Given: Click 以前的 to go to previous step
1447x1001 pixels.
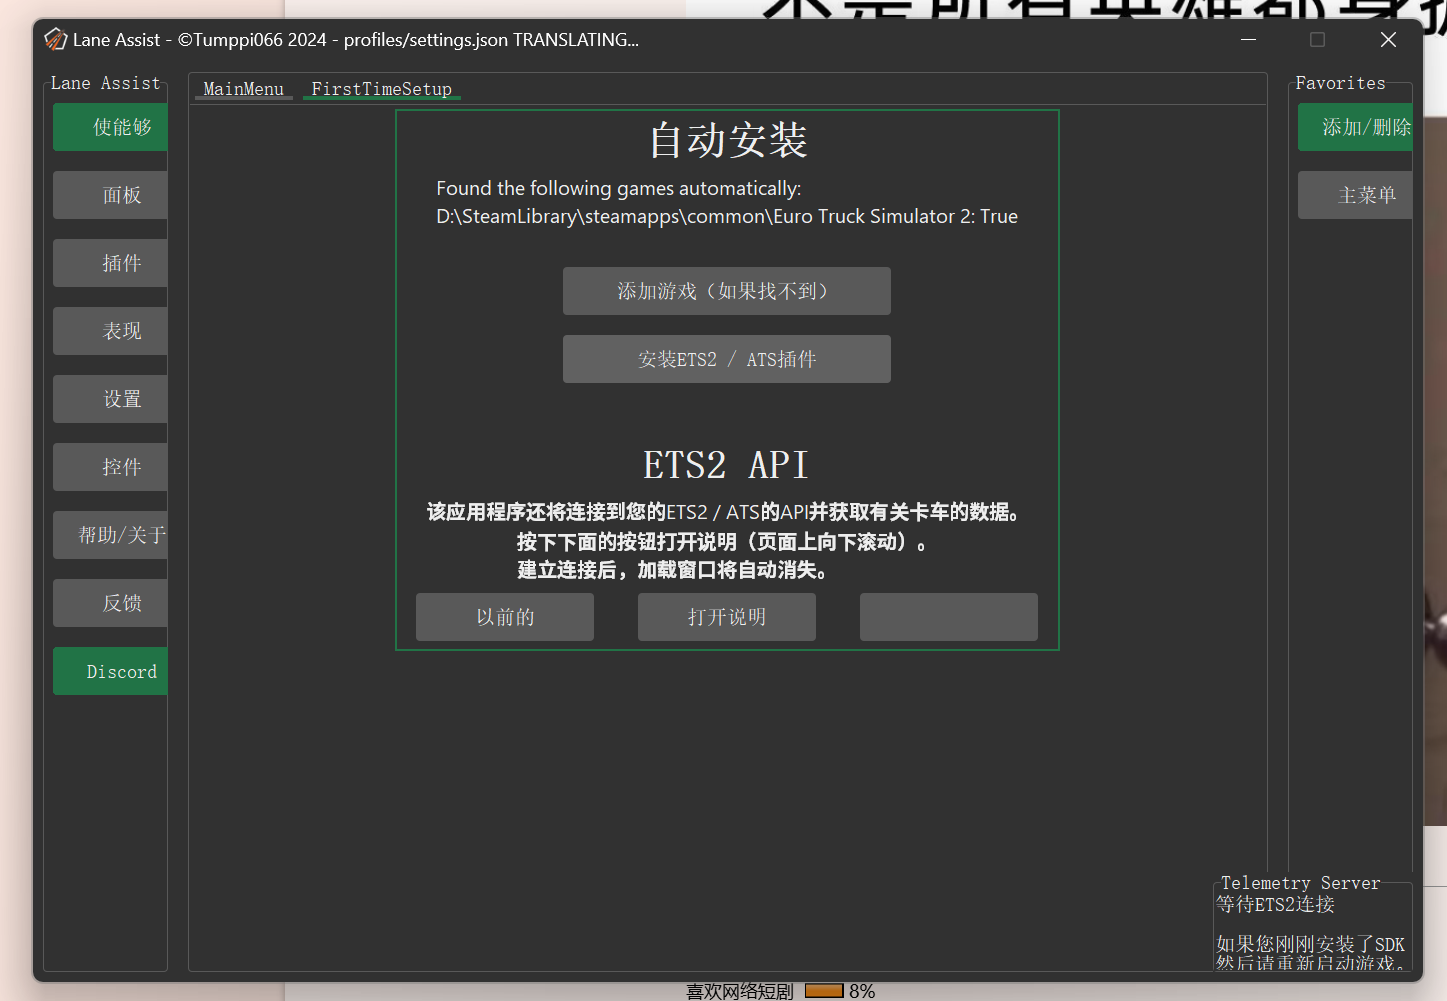Looking at the screenshot, I should click(x=504, y=617).
